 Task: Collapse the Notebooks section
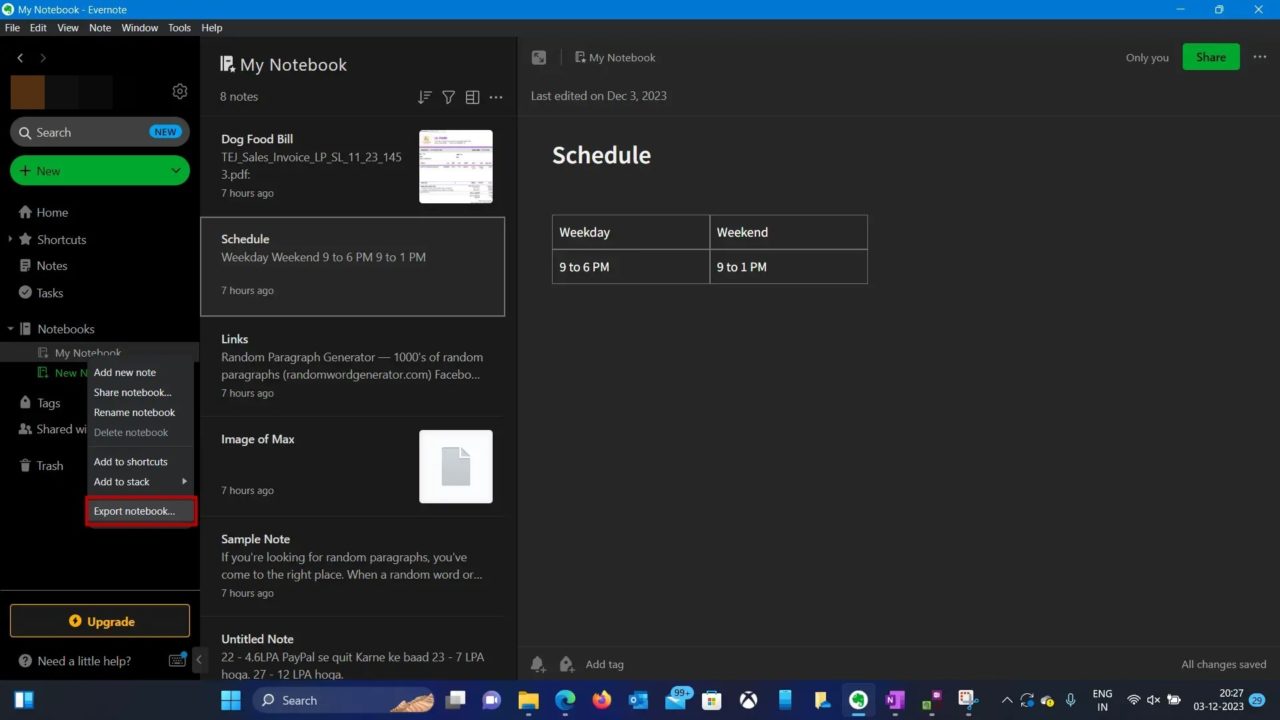point(10,328)
